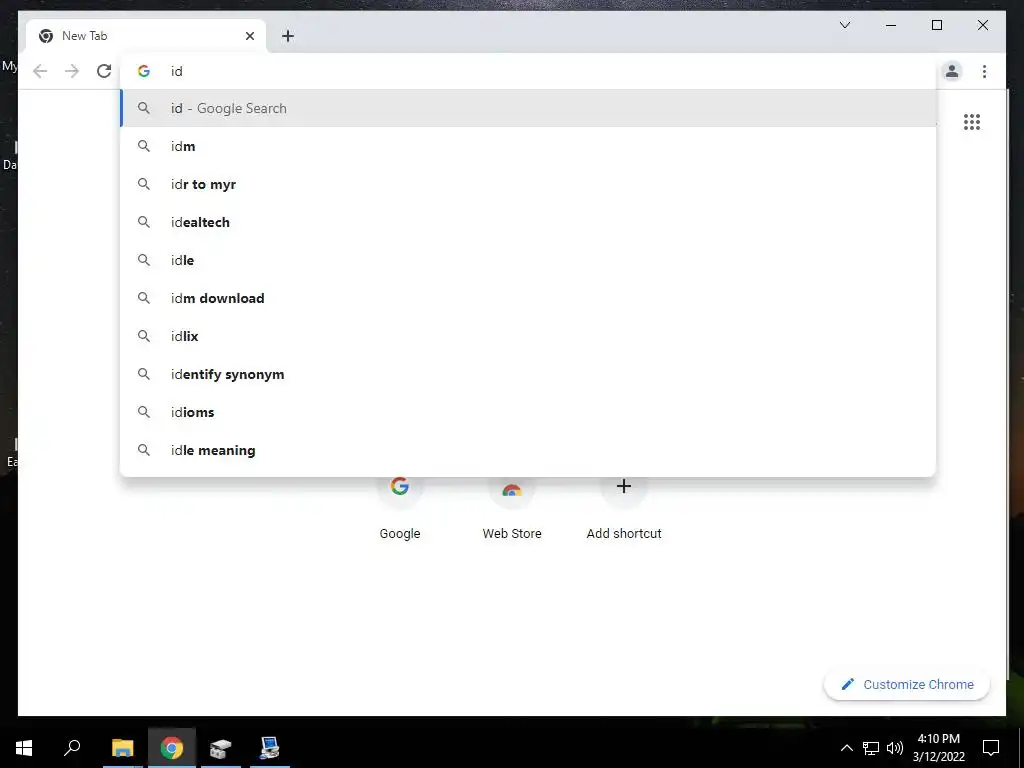Image resolution: width=1024 pixels, height=768 pixels.
Task: Select the 'idle' suggestion
Action: tap(528, 260)
